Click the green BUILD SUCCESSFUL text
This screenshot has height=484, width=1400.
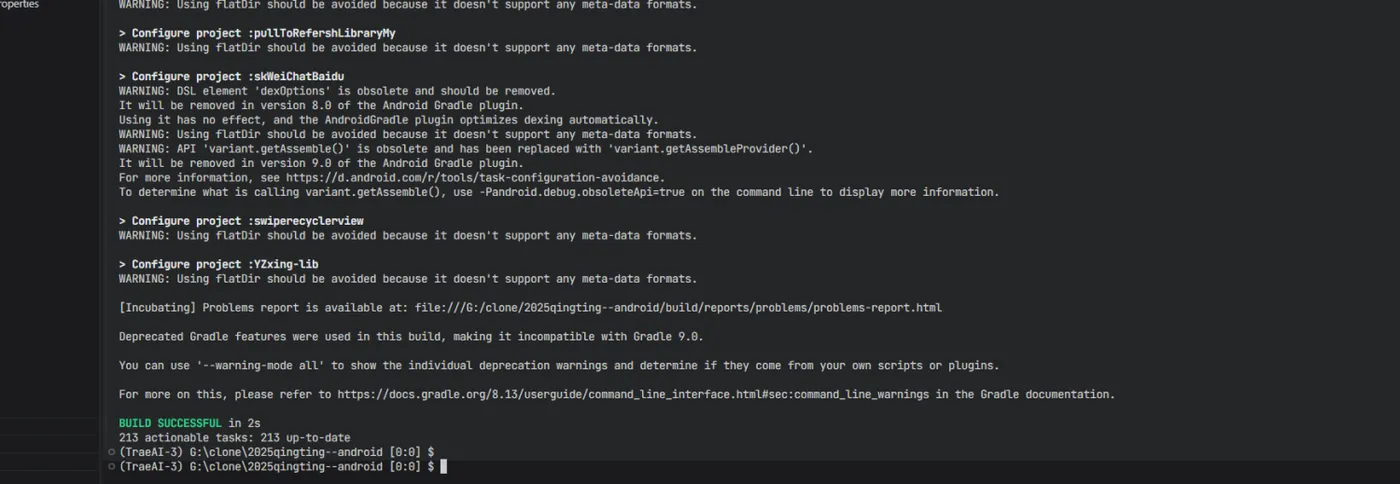(x=170, y=423)
